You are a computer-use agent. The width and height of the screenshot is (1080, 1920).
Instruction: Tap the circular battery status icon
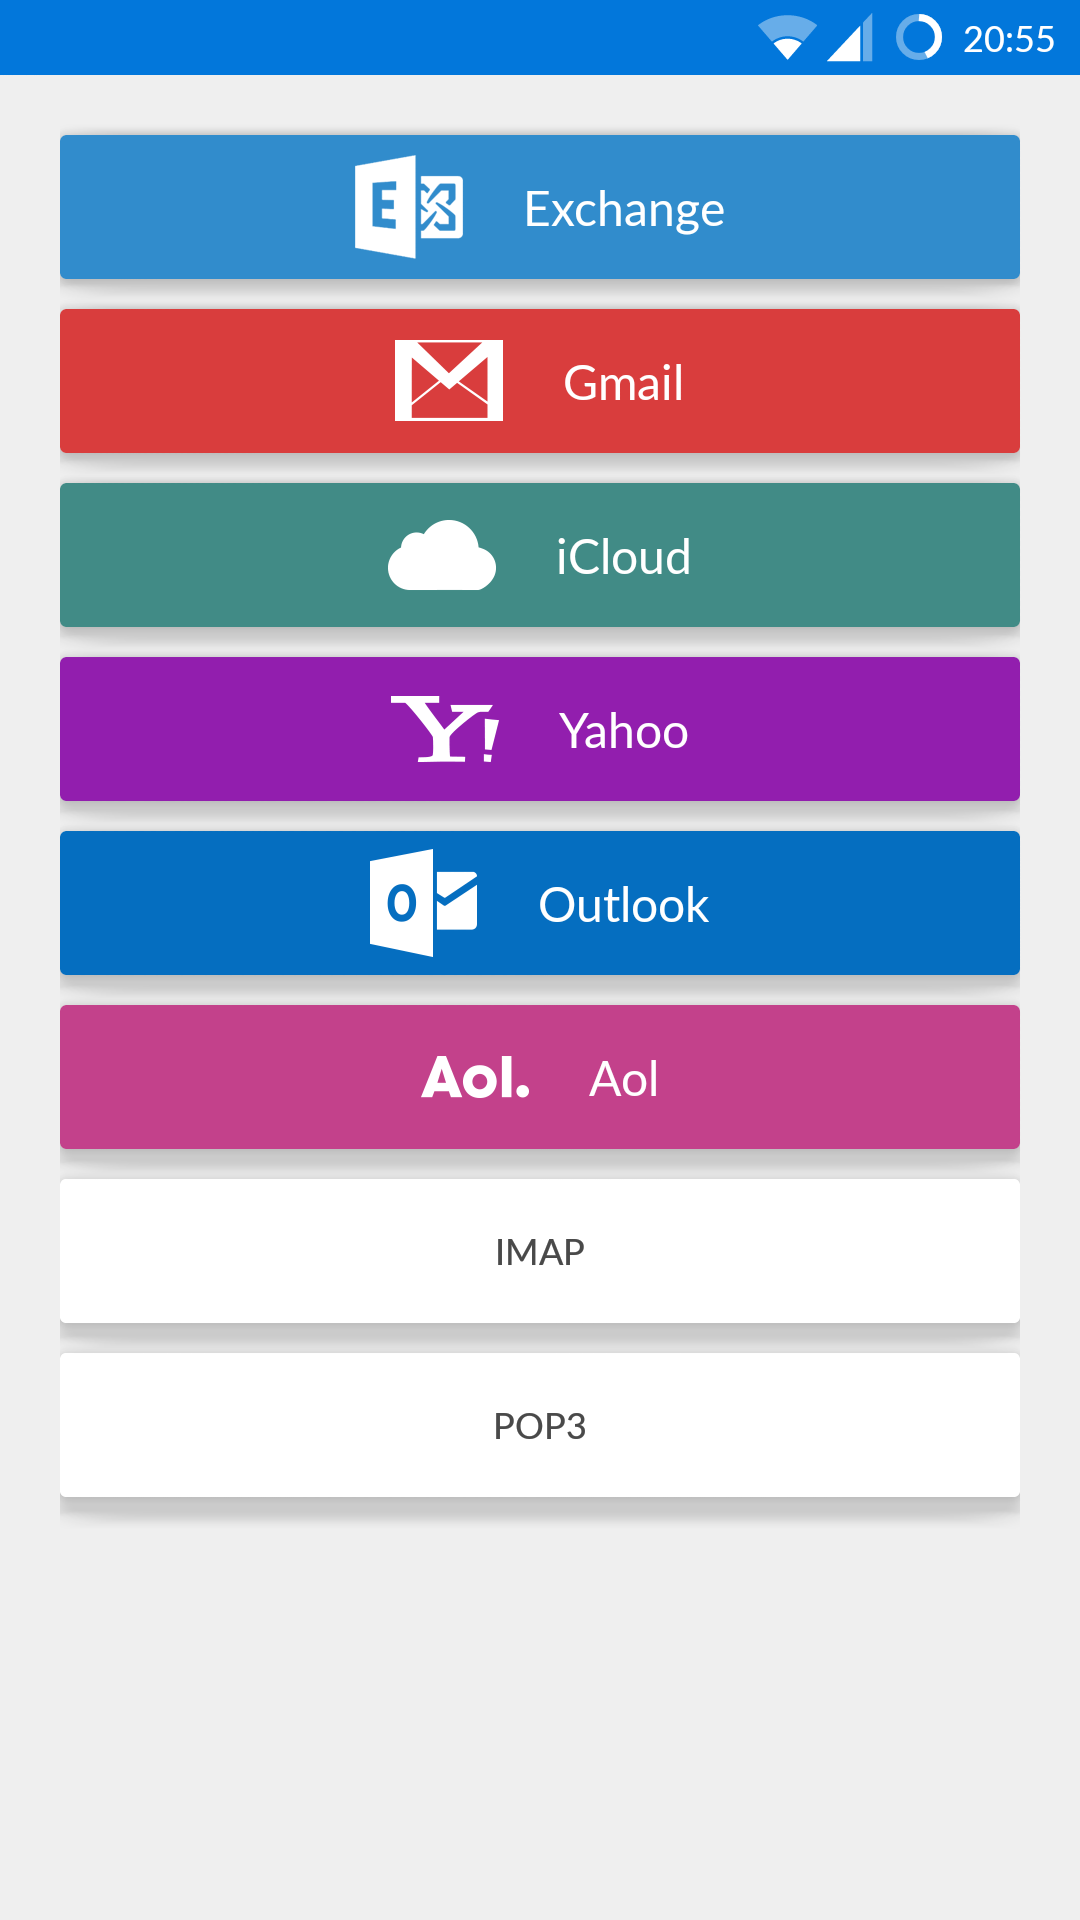(919, 38)
